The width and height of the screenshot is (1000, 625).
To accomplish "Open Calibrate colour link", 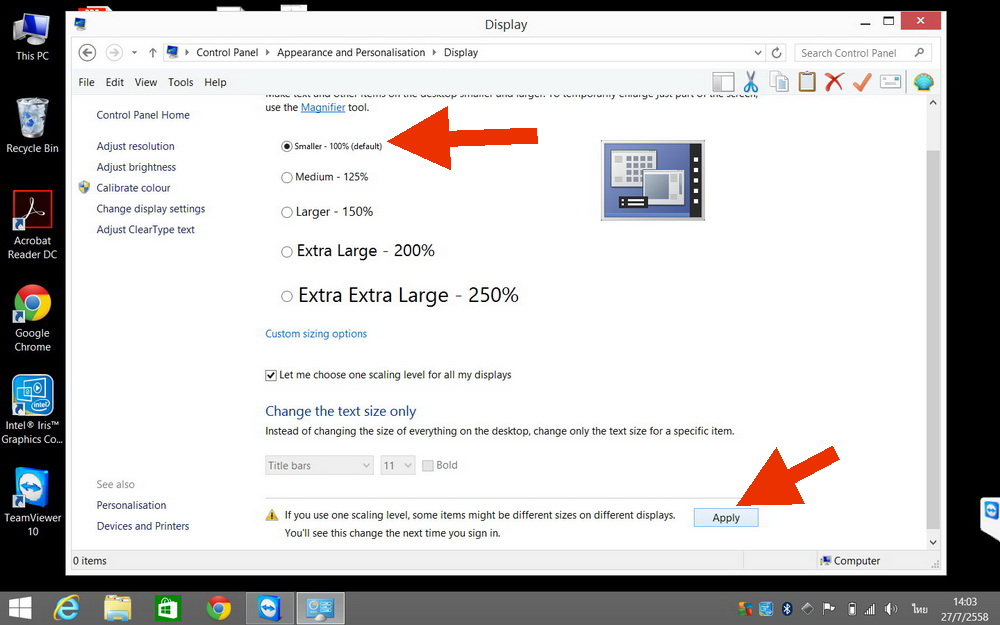I will coord(133,188).
